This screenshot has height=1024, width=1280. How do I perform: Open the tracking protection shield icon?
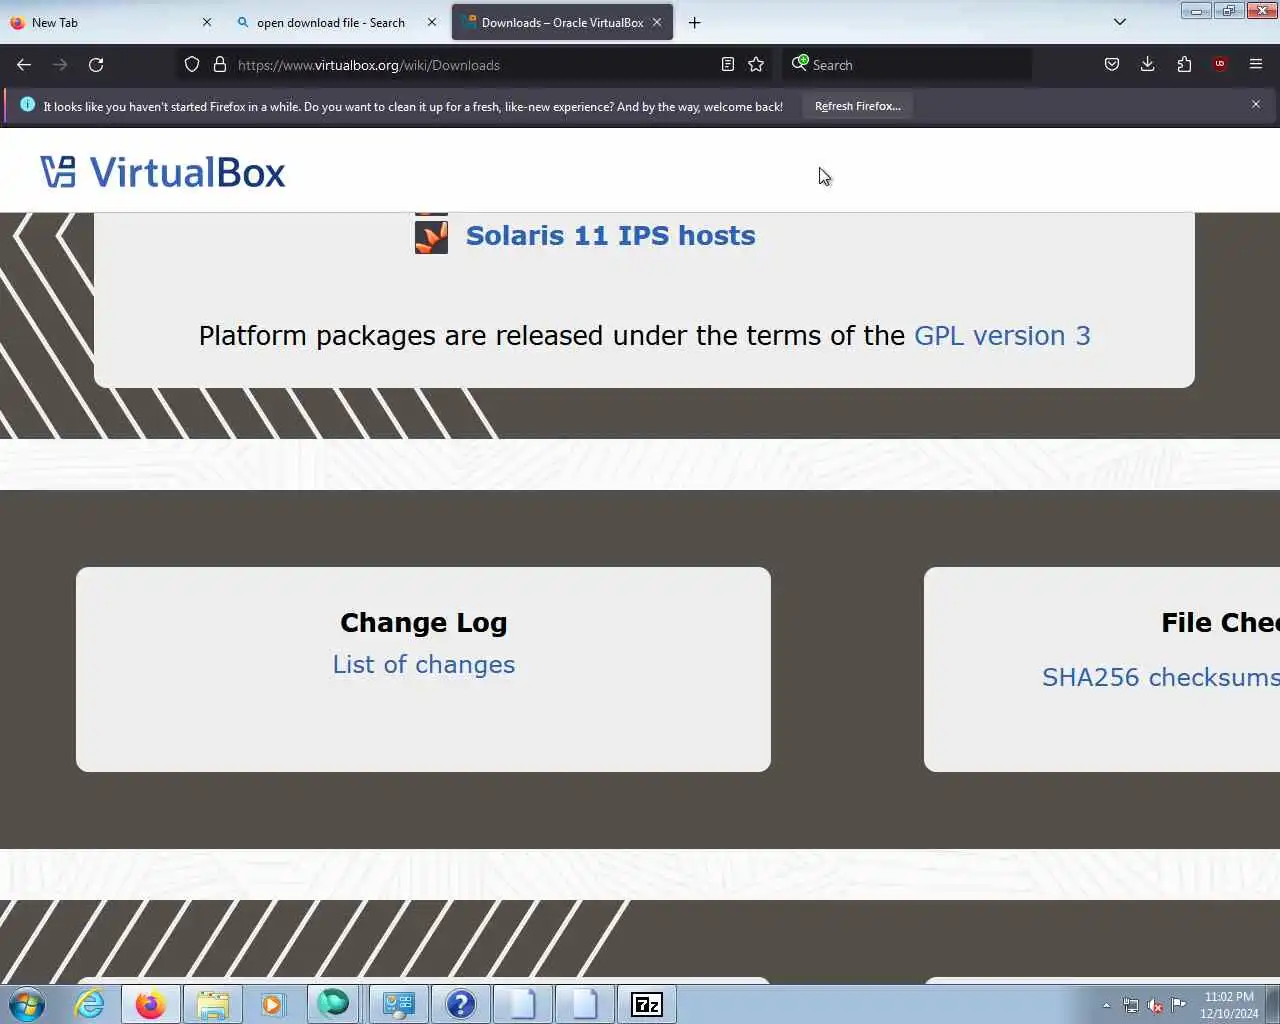tap(192, 65)
